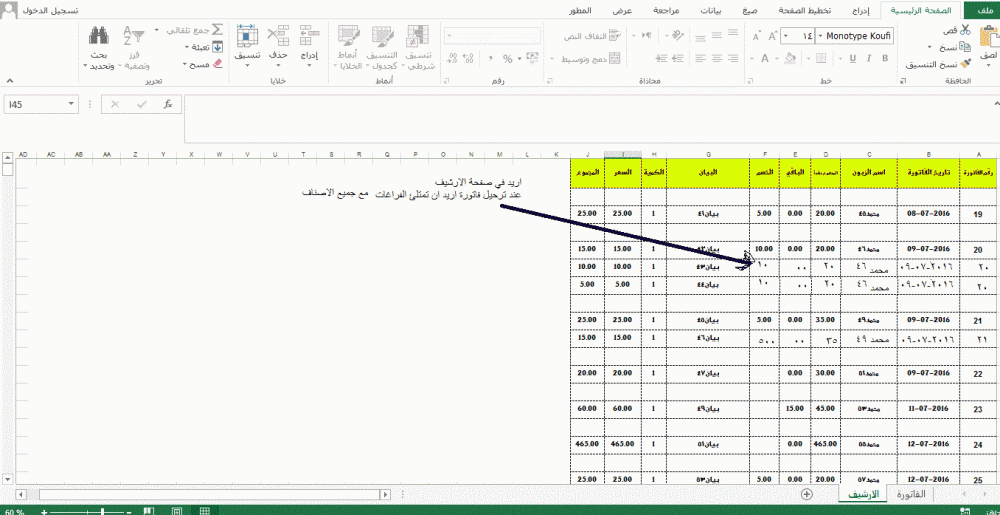Open the Monotype Koufi font name dropdown

[820, 36]
